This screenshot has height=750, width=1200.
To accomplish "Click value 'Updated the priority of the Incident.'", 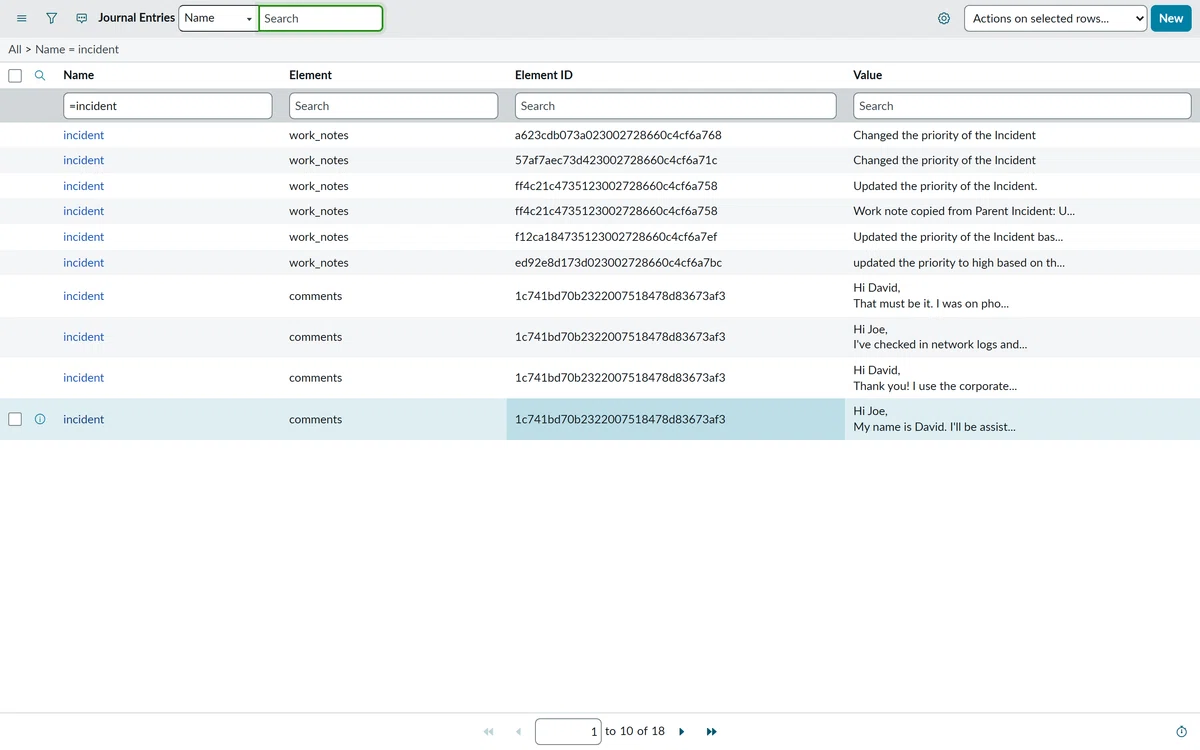I will (945, 186).
